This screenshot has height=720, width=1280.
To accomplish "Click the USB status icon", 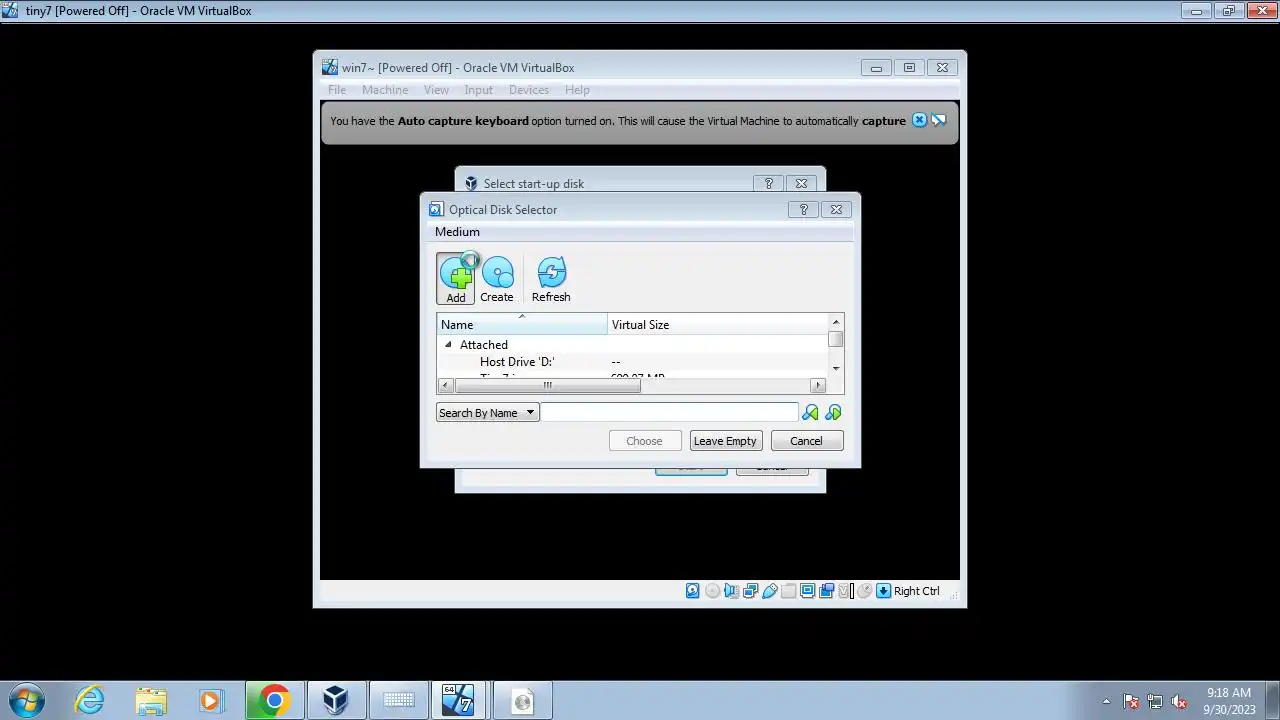I will tap(769, 591).
